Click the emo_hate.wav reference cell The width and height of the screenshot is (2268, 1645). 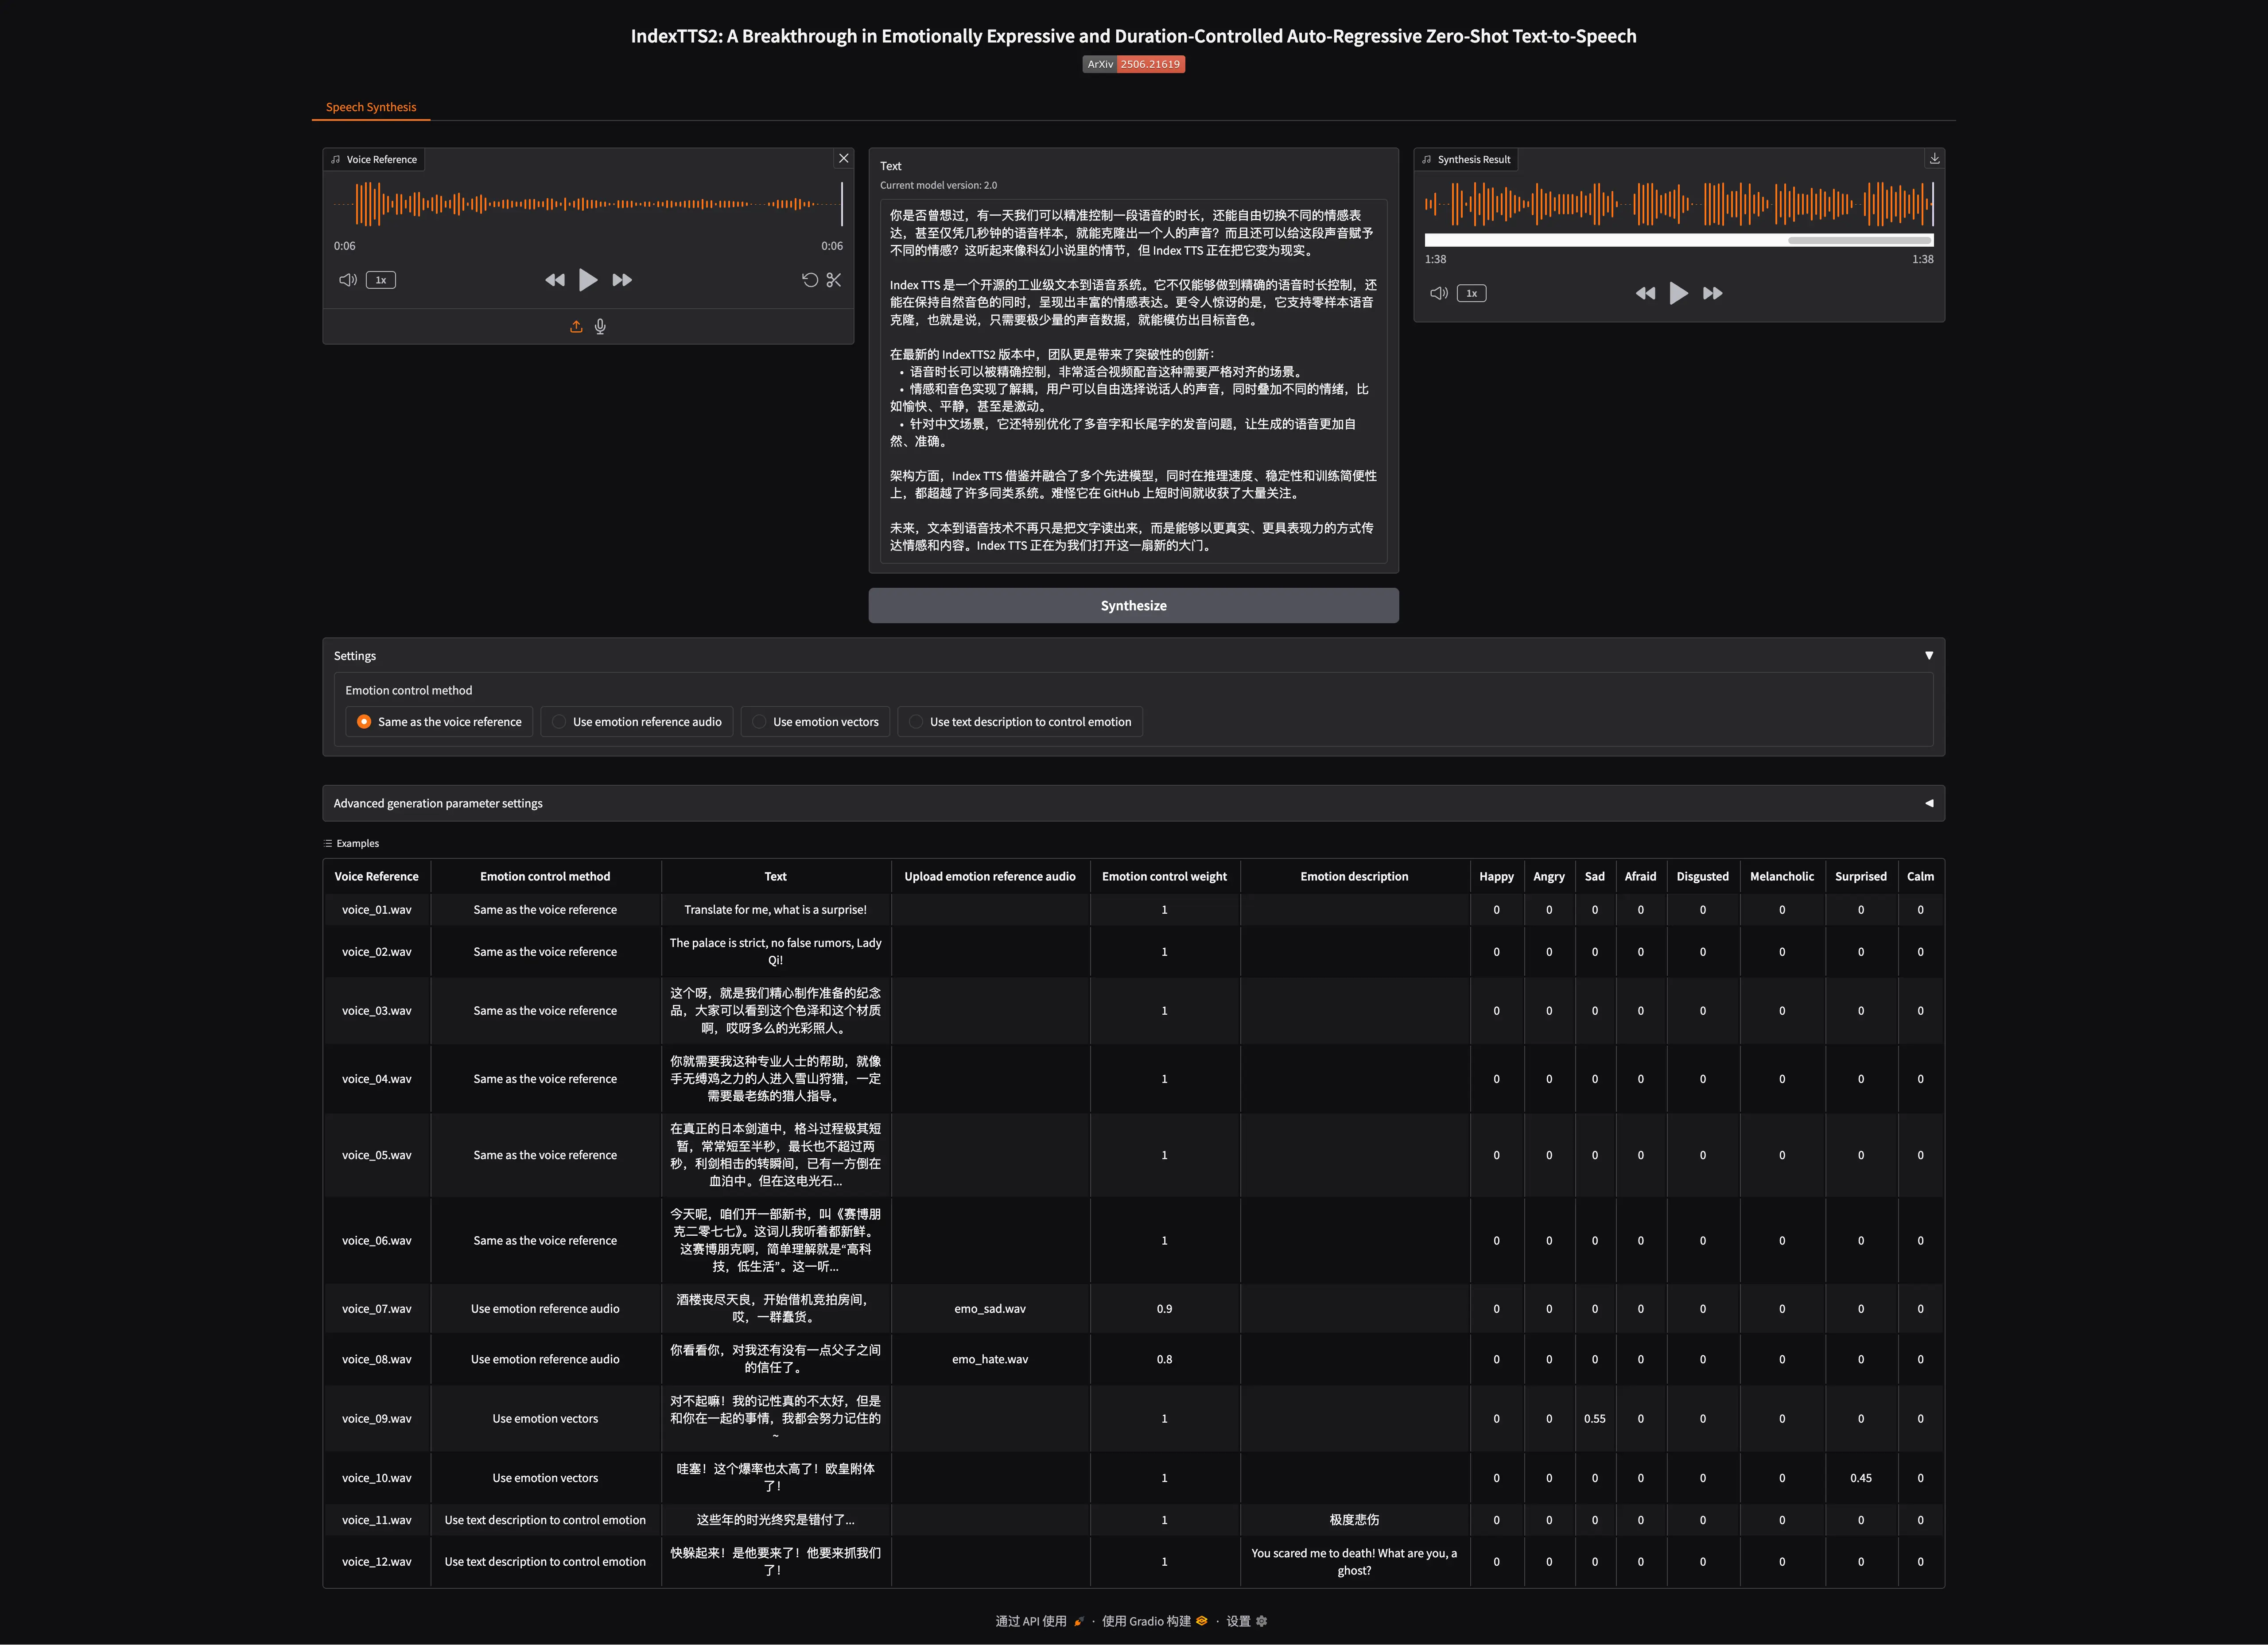(x=990, y=1360)
